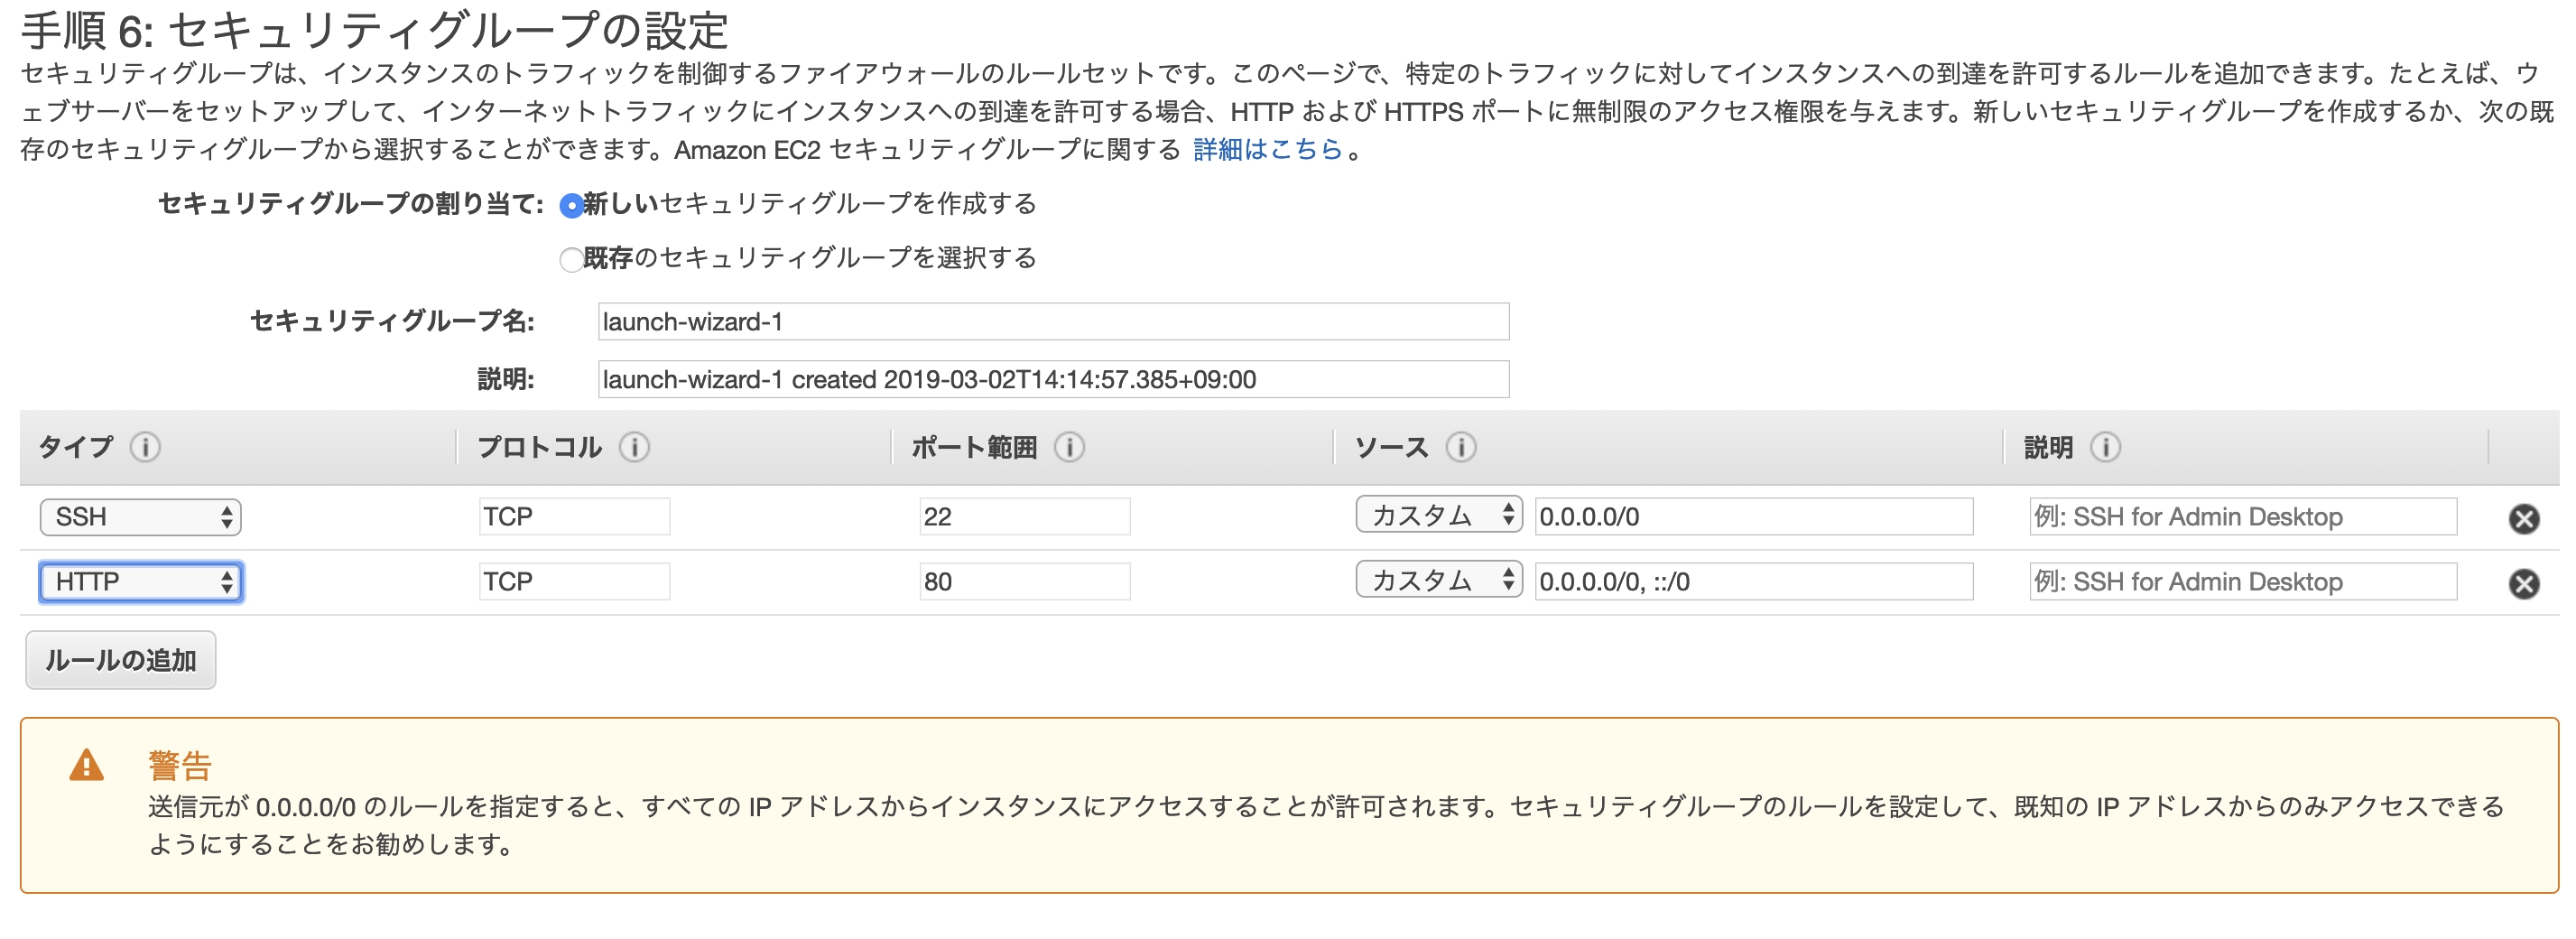2576x939 pixels.
Task: Click the ルールの追加 button
Action: pyautogui.click(x=121, y=660)
